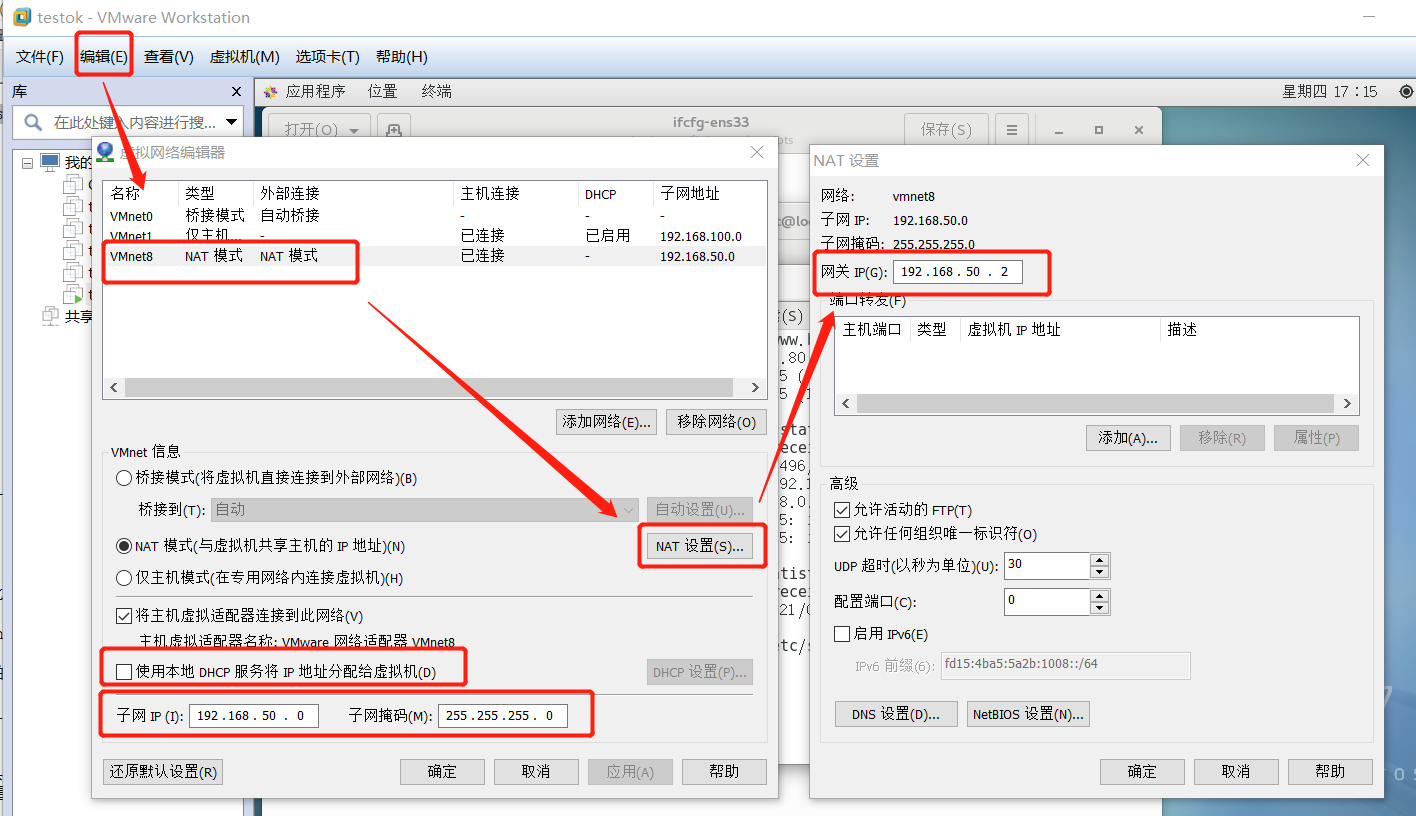The width and height of the screenshot is (1416, 816).
Task: Open the 终端 menu in guest top bar
Action: 436,92
